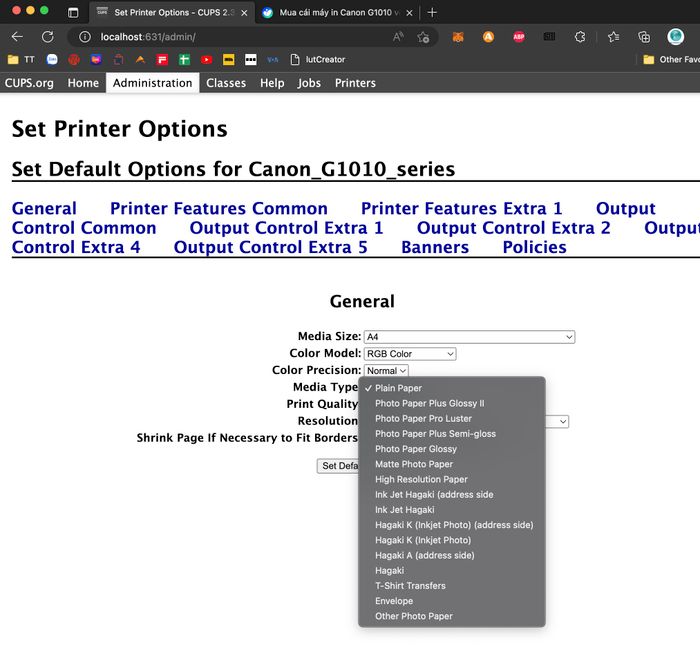Choose Photo Paper Plus Glossy II

[452, 403]
